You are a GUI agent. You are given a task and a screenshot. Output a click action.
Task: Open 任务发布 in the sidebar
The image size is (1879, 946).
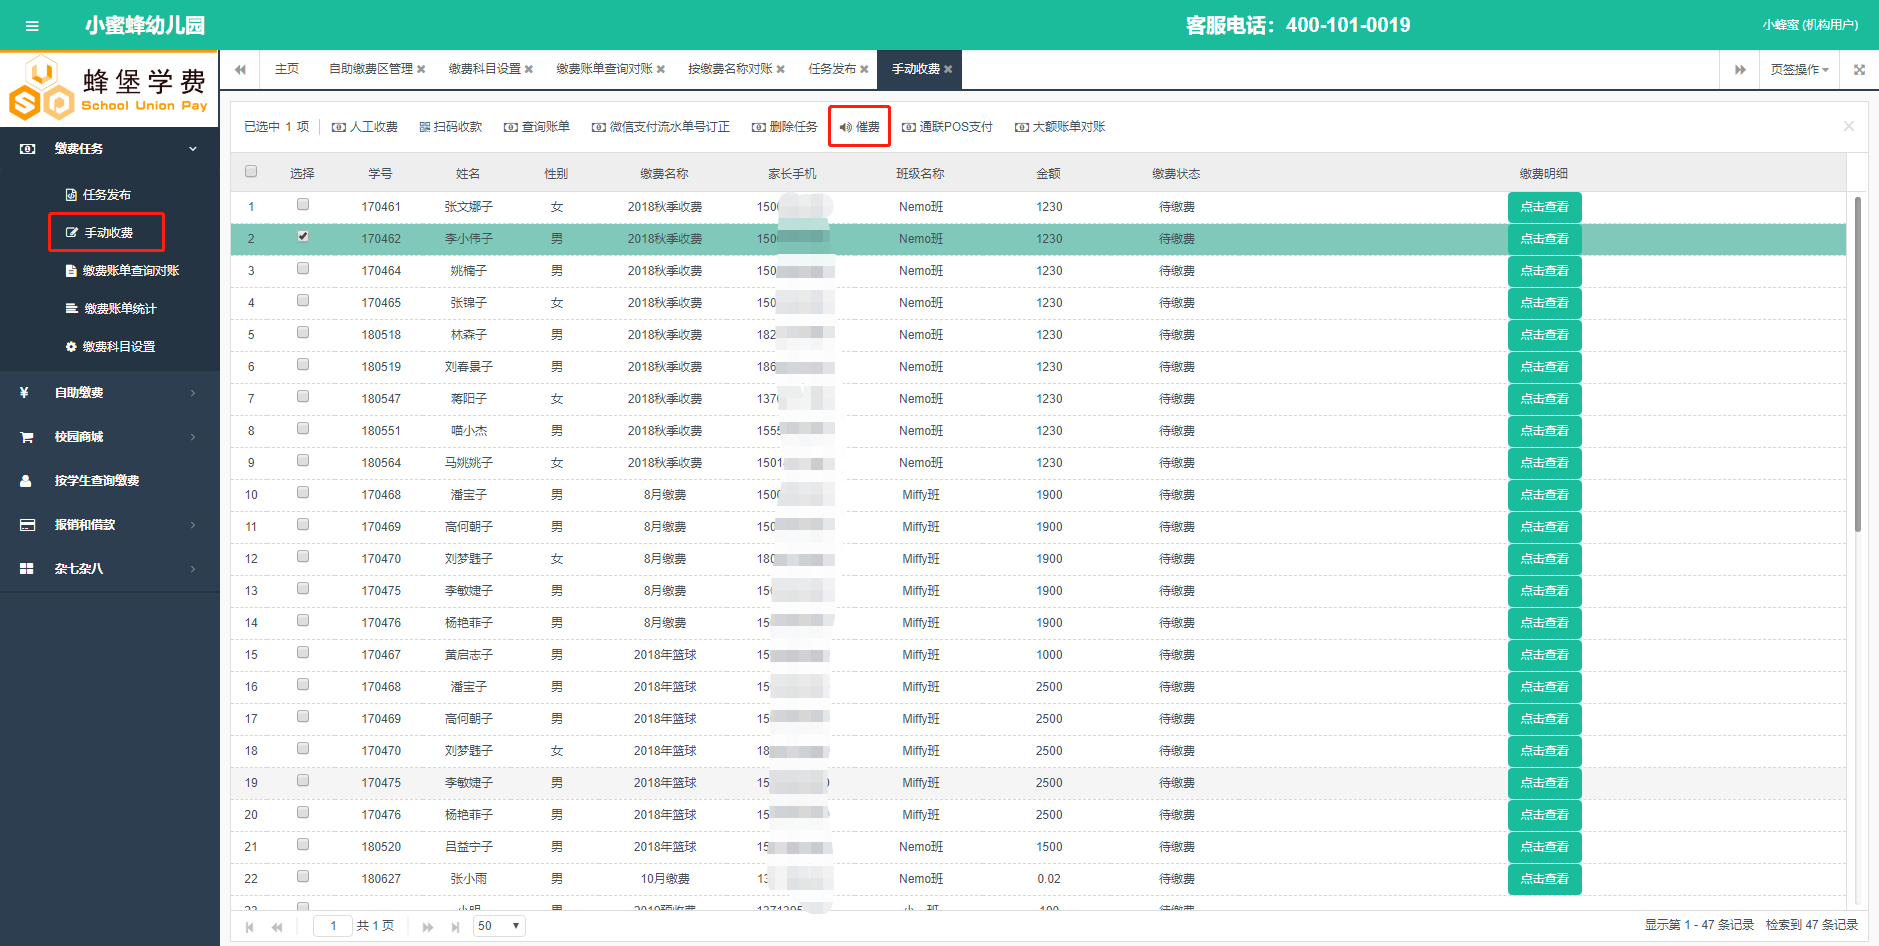pos(98,195)
